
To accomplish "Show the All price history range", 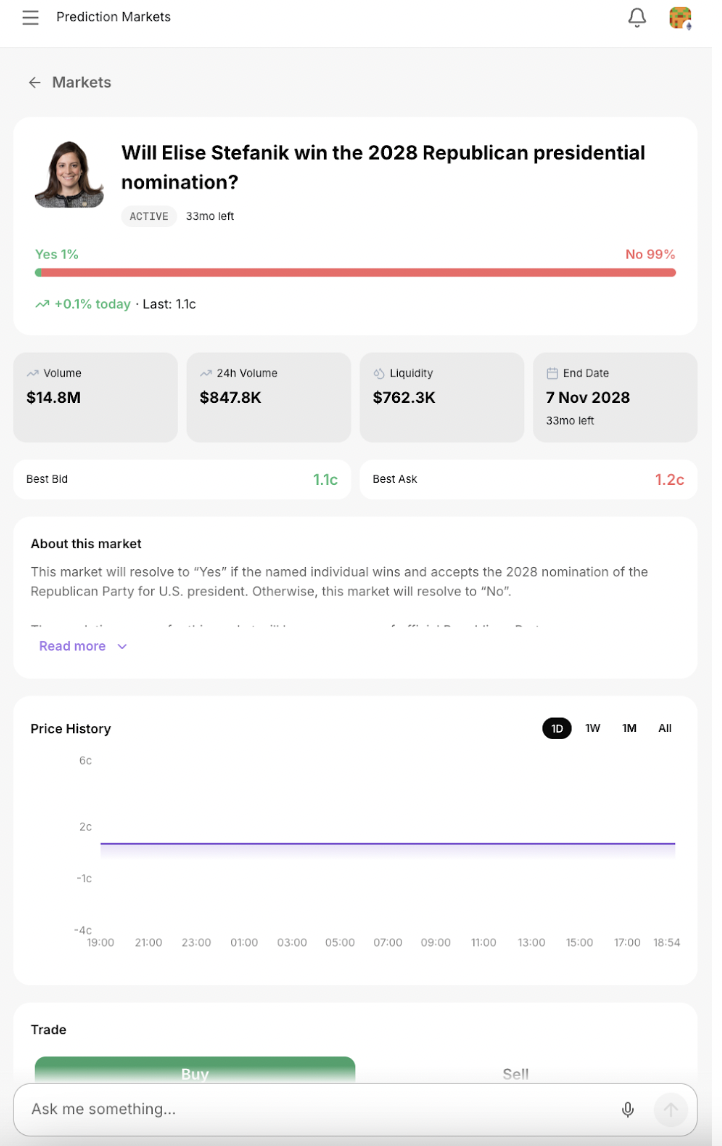I will point(664,728).
